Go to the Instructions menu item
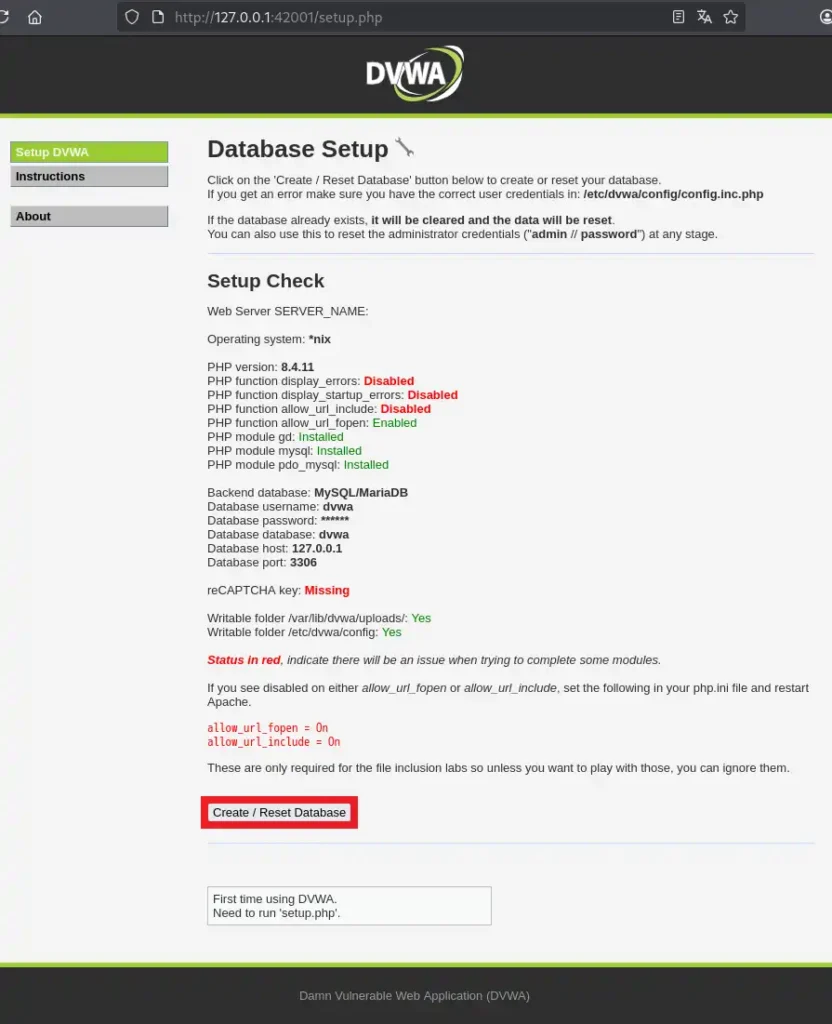The height and width of the screenshot is (1024, 832). (x=89, y=176)
